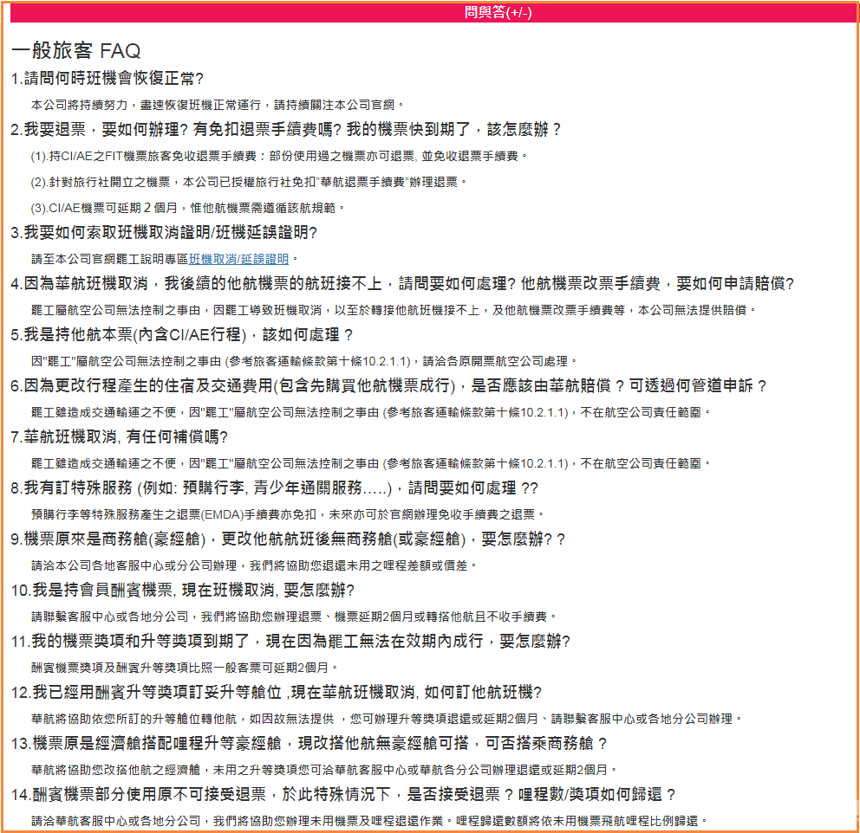This screenshot has width=860, height=833.
Task: Click question 10 about member award tickets
Action: 179,590
